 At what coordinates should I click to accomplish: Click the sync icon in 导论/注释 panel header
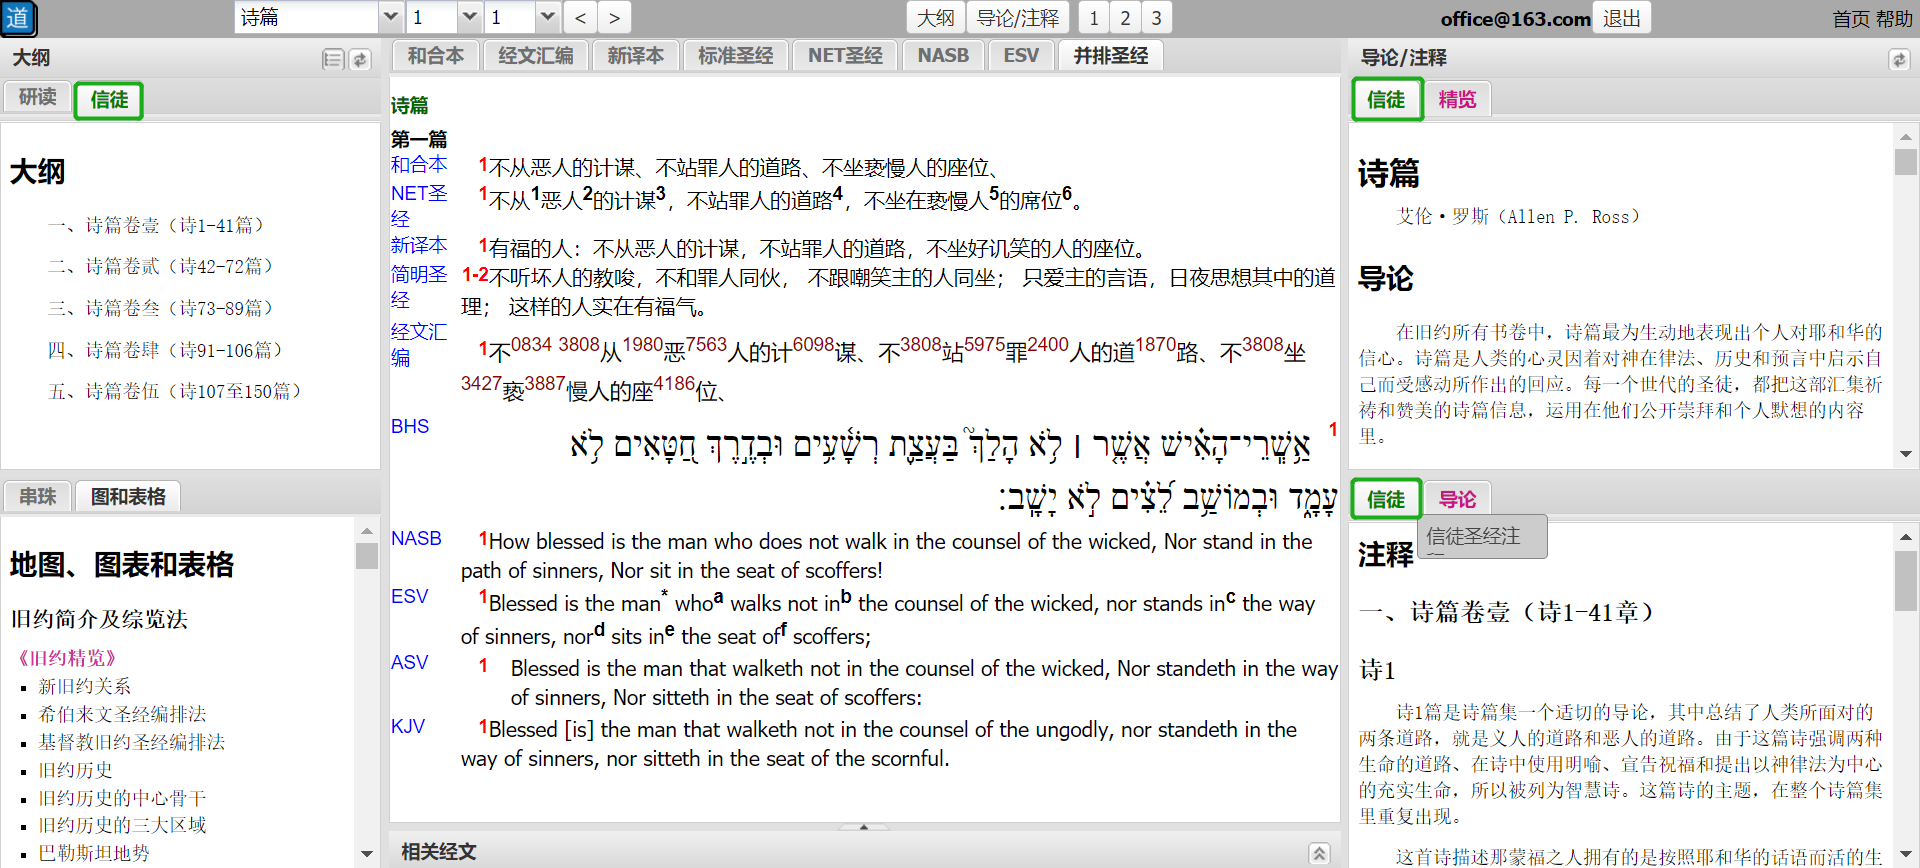pyautogui.click(x=1898, y=60)
